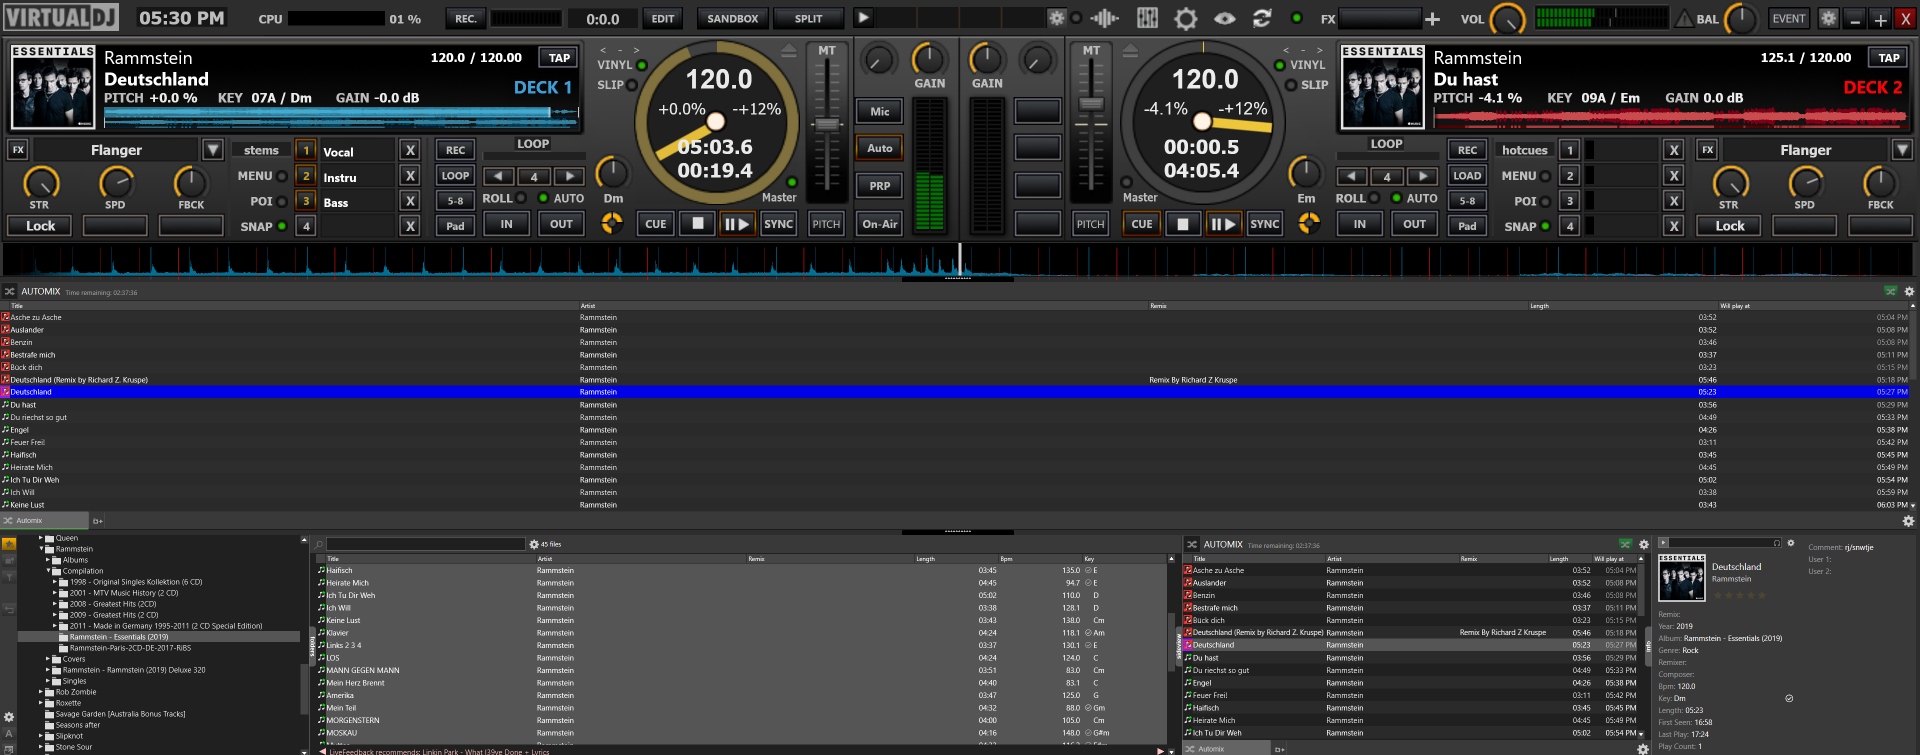Click the favorites star icon in browser sidebar

click(x=9, y=544)
